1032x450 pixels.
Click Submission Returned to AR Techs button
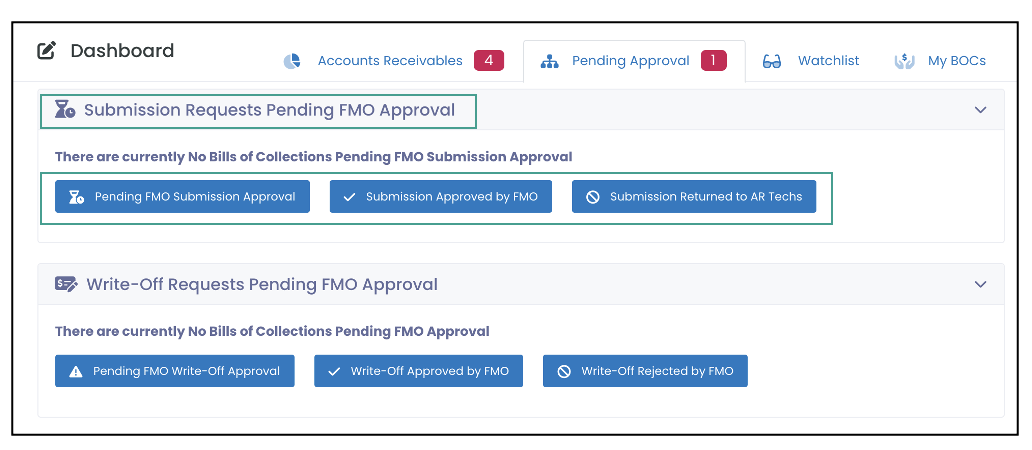pos(694,197)
